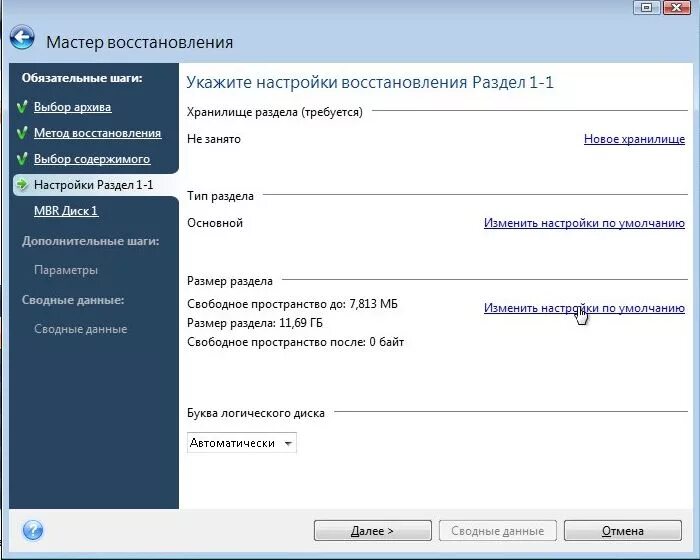The width and height of the screenshot is (700, 560).
Task: Open the MBR Диск 1 step
Action: coord(66,211)
